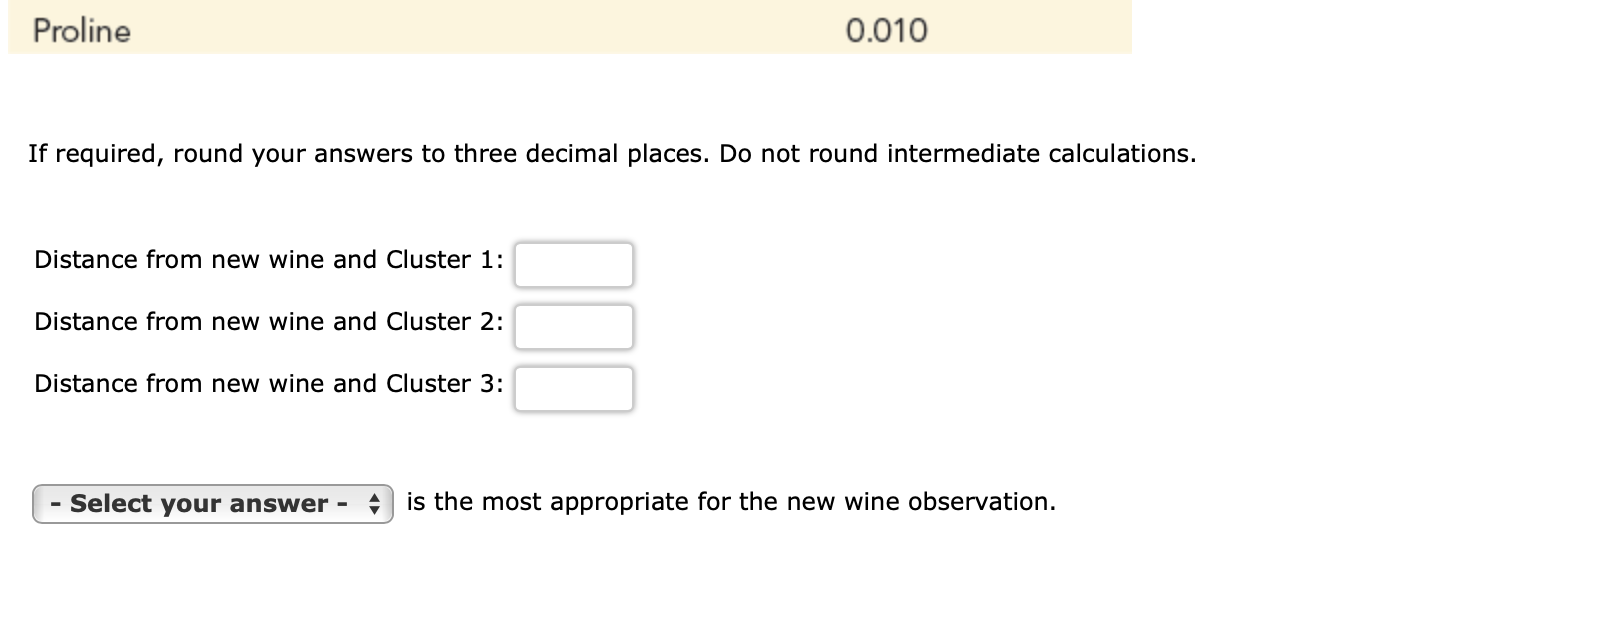Click the Distance from Cluster 3 input field

573,389
